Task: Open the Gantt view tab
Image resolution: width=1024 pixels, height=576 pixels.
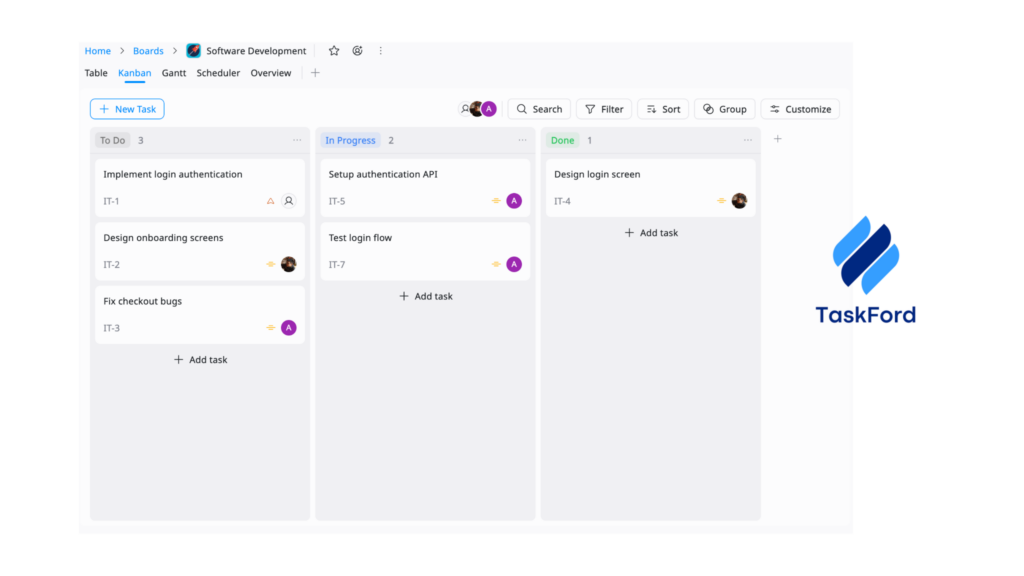Action: pos(174,72)
